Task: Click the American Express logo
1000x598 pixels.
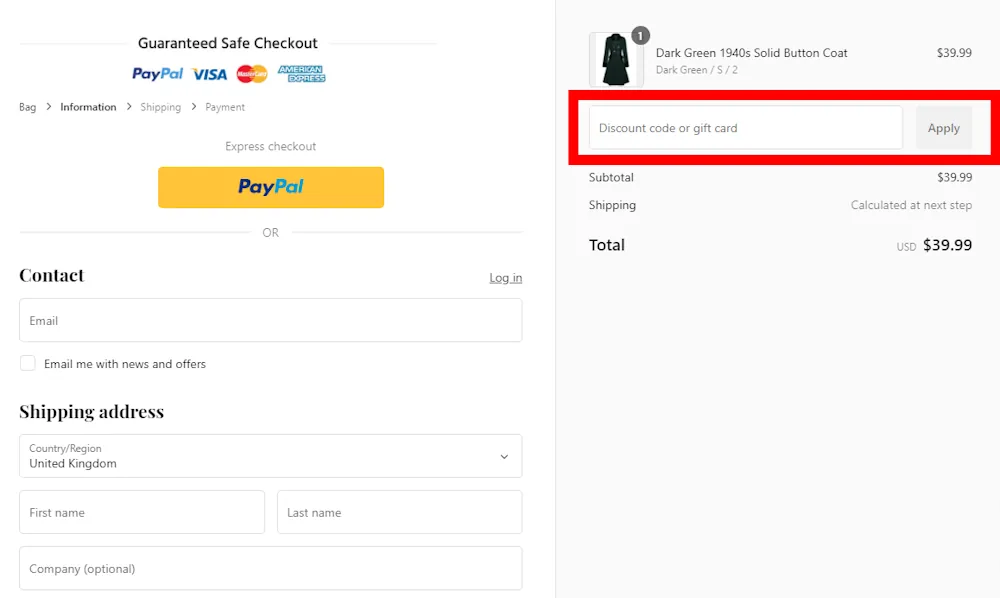Action: pyautogui.click(x=301, y=74)
